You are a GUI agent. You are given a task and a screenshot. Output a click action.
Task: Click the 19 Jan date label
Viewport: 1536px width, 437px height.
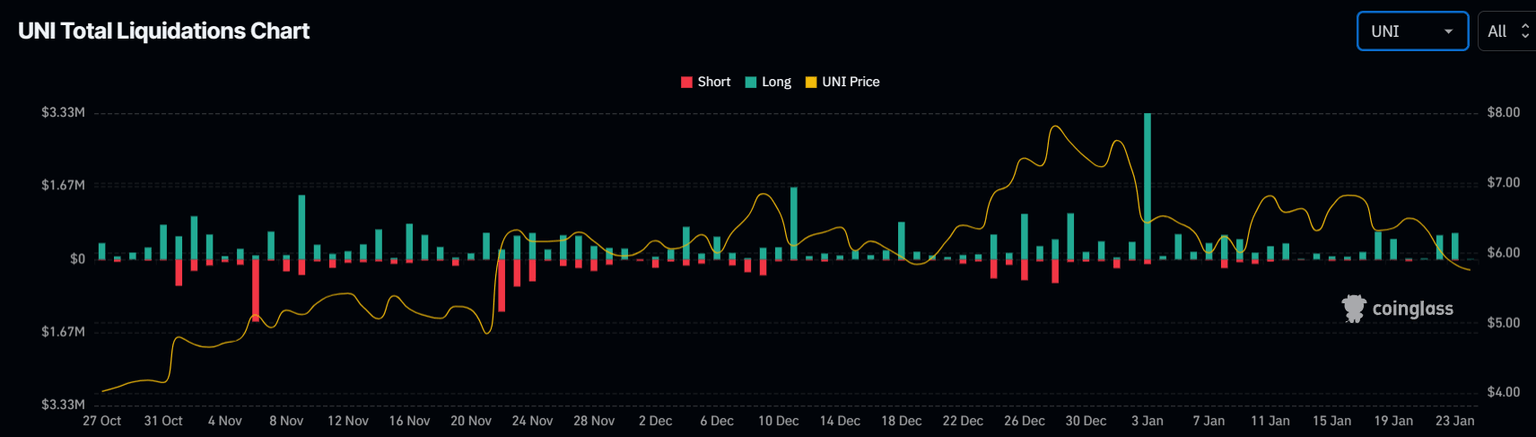click(x=1393, y=421)
